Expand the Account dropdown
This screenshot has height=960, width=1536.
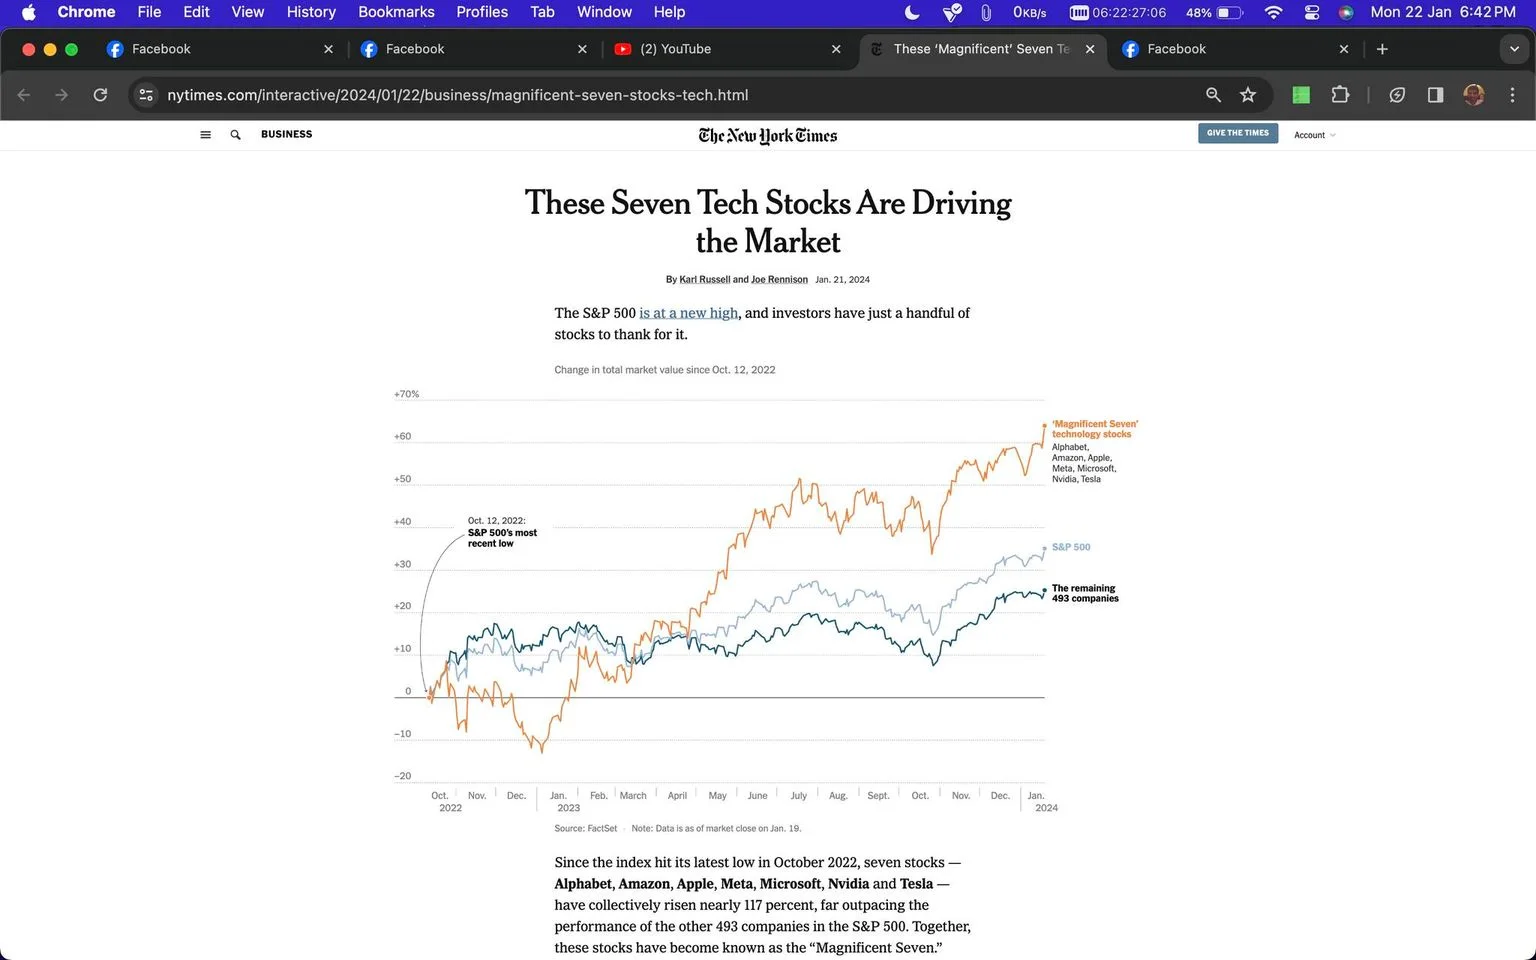(x=1314, y=135)
